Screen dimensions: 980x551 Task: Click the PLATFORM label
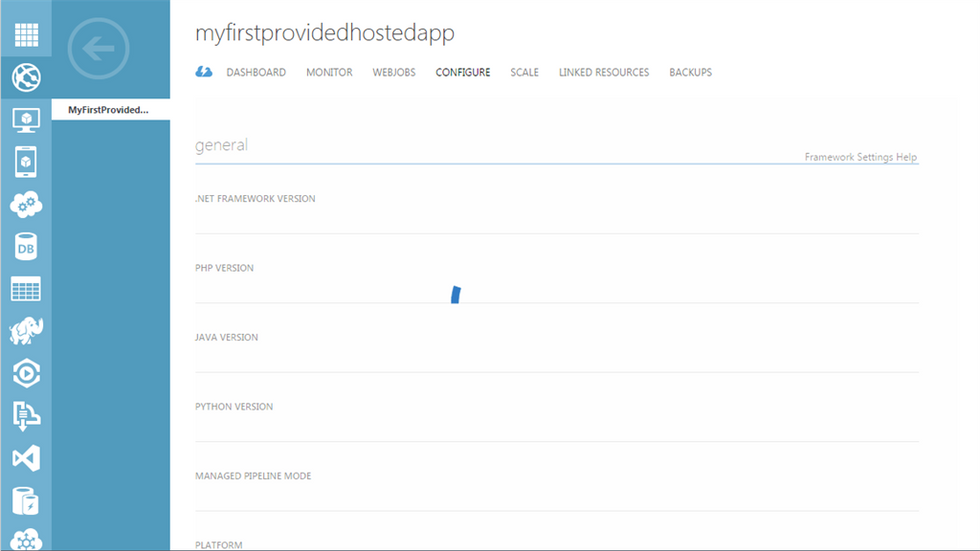coord(219,545)
